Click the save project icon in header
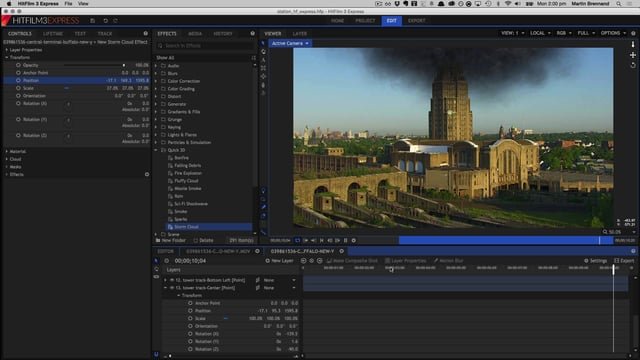Image resolution: width=640 pixels, height=360 pixels. [x=93, y=20]
